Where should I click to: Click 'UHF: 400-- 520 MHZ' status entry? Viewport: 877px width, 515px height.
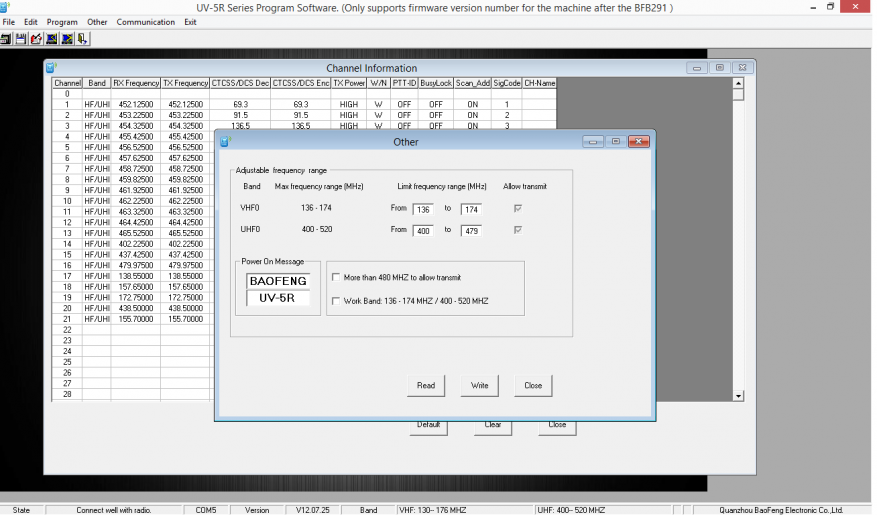[x=570, y=510]
